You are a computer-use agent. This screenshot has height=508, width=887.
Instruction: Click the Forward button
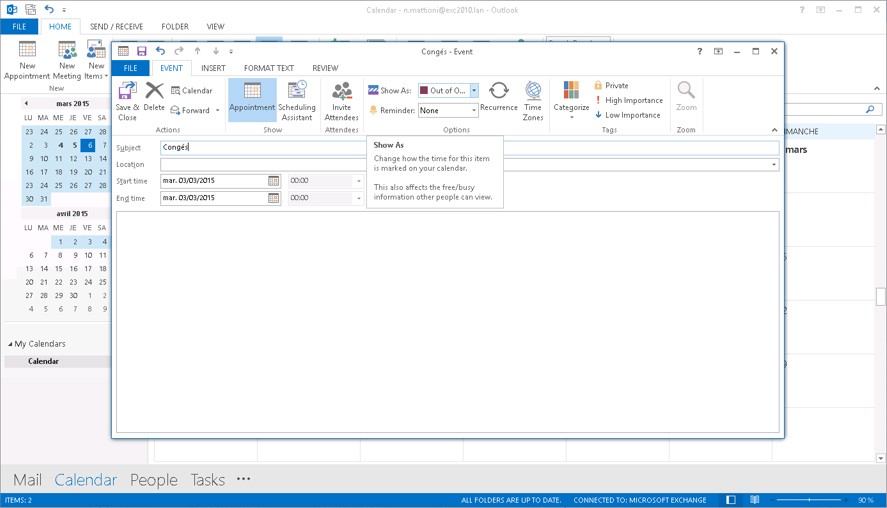pos(195,111)
